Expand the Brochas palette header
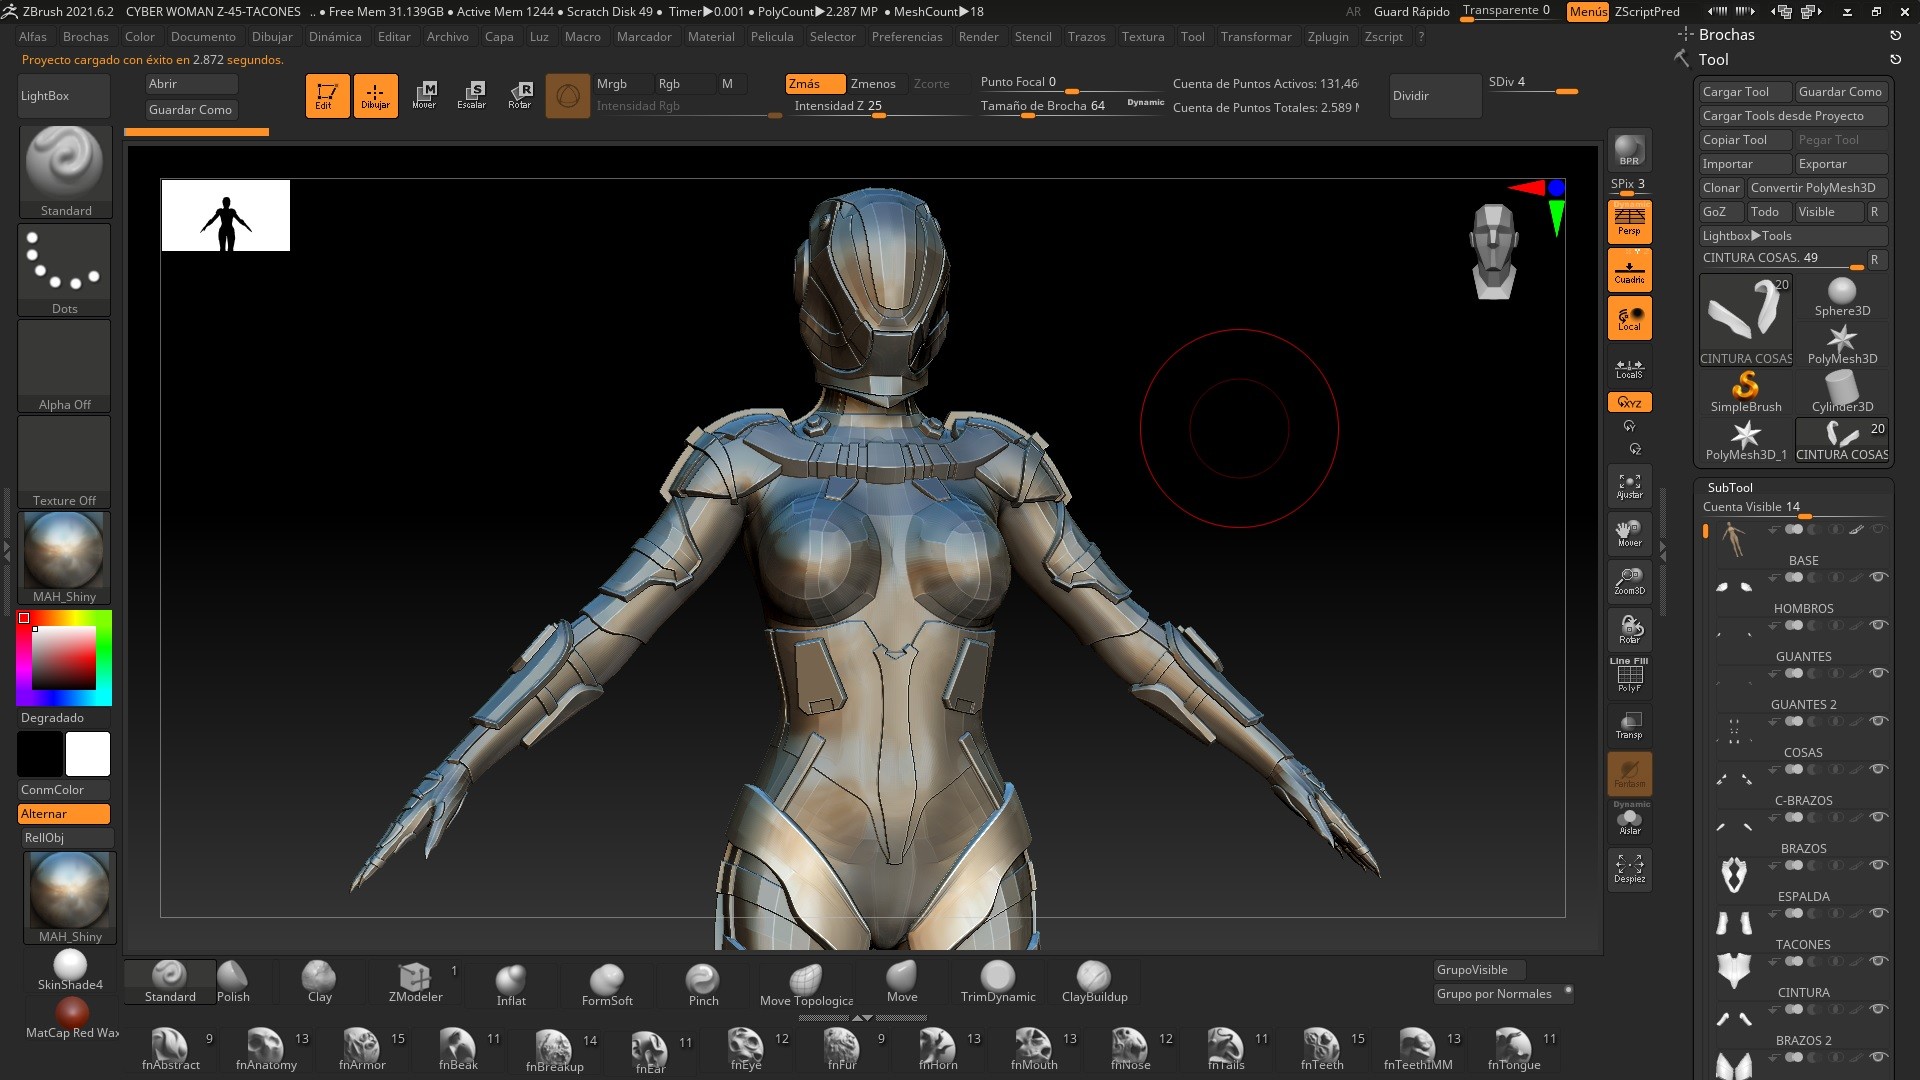Viewport: 1920px width, 1080px height. pyautogui.click(x=1726, y=35)
